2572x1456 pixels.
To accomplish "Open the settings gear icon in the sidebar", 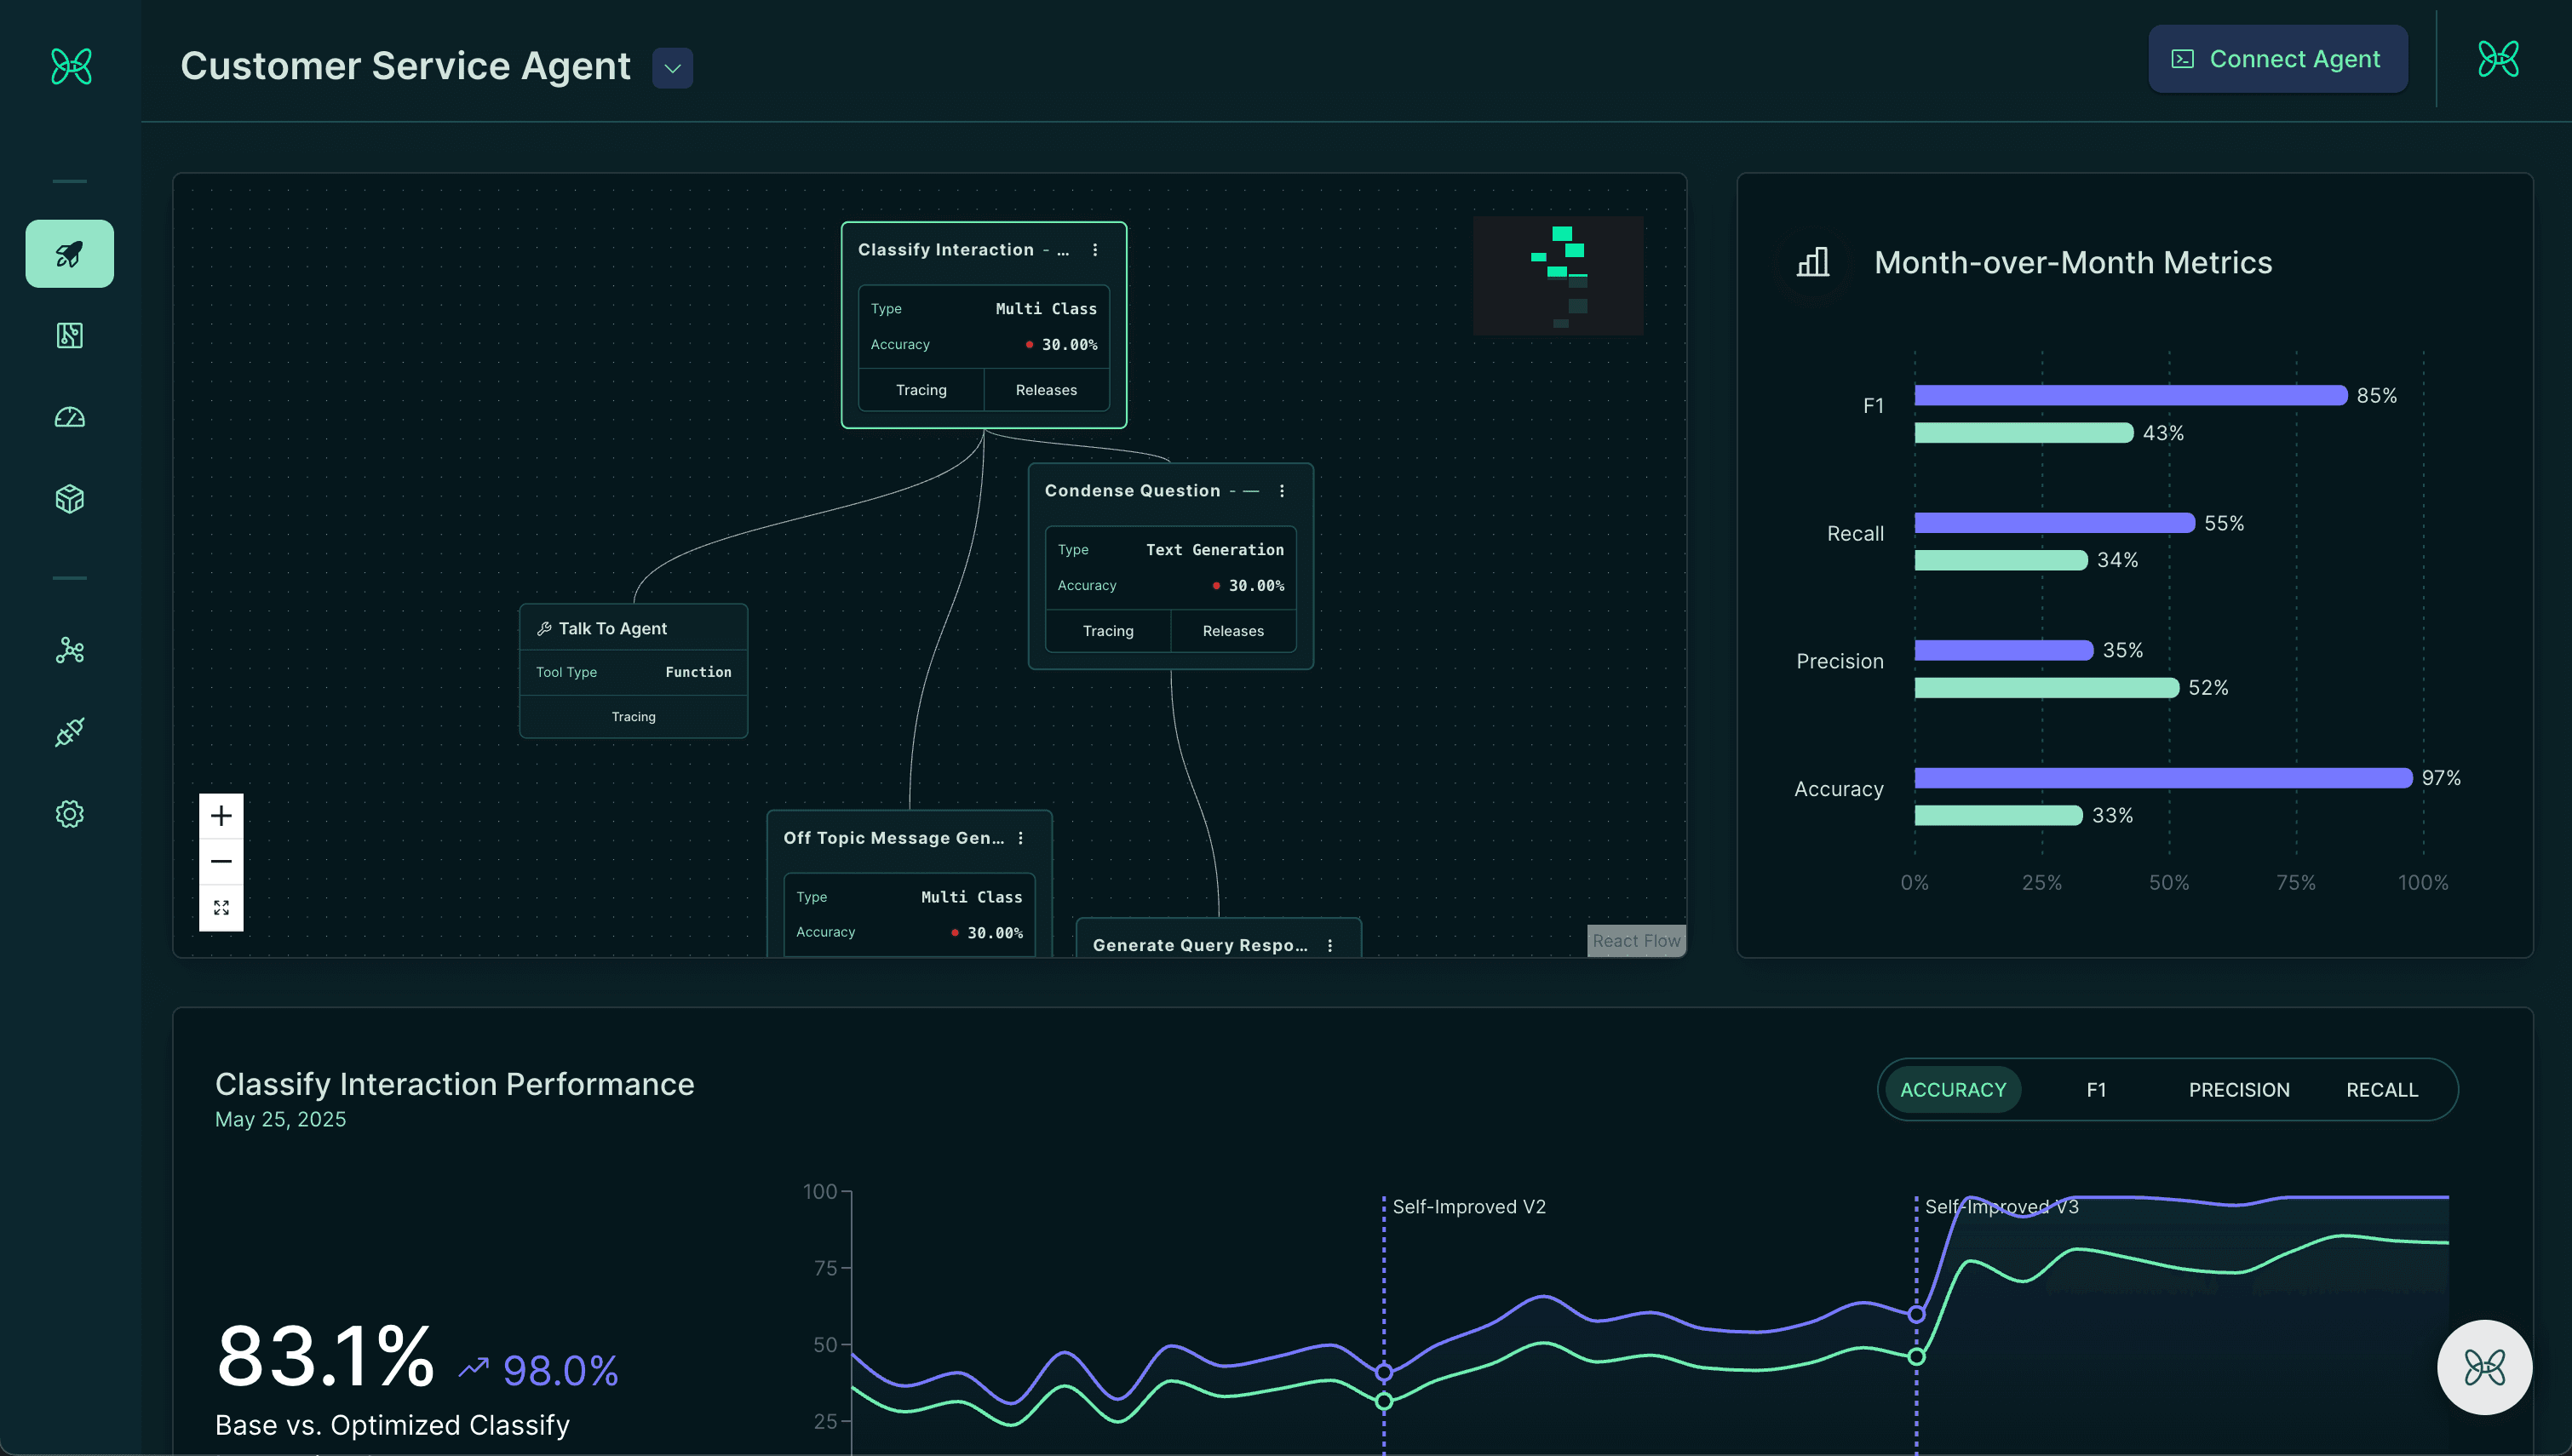I will [x=68, y=813].
